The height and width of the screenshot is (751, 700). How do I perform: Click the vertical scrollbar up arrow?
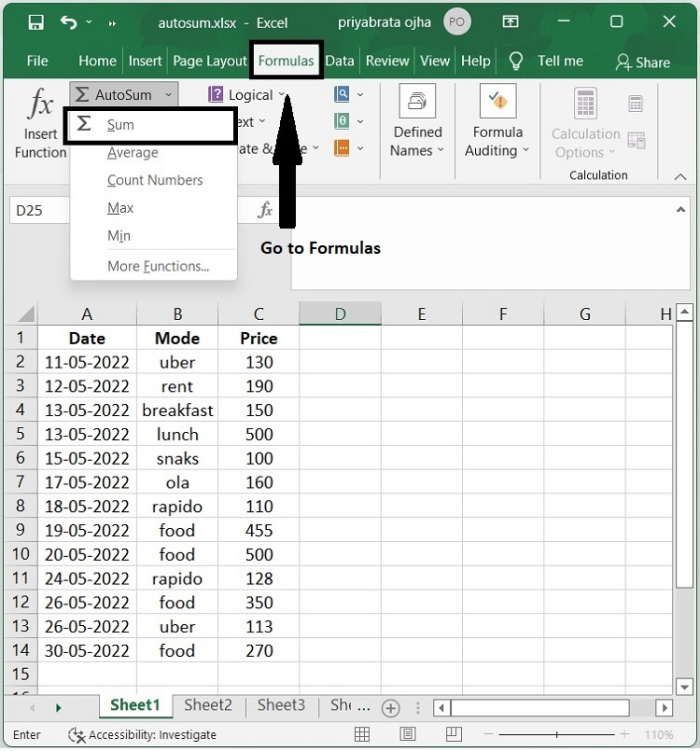[x=684, y=312]
